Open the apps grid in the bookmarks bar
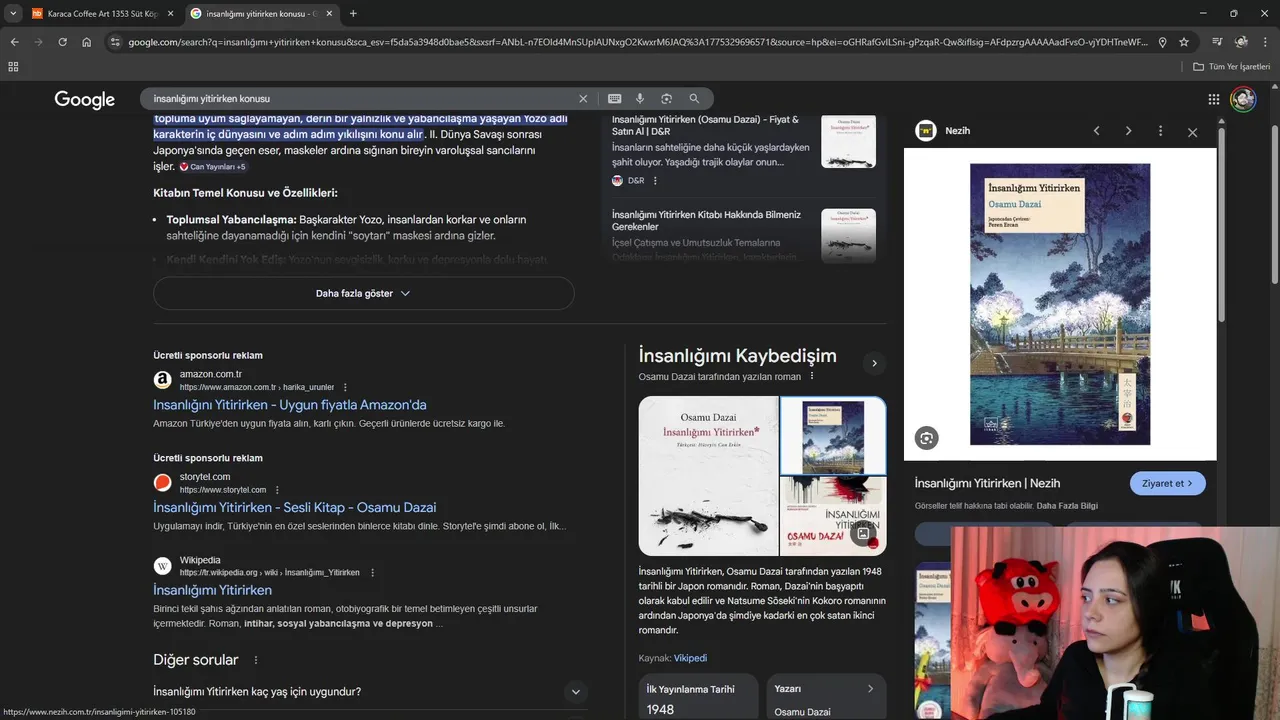Screen dimensions: 1280x720 point(13,66)
